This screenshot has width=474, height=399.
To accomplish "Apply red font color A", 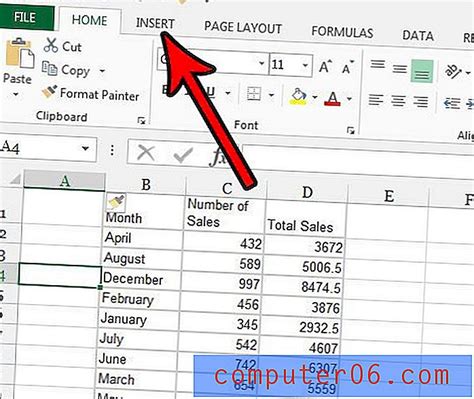I will (332, 99).
